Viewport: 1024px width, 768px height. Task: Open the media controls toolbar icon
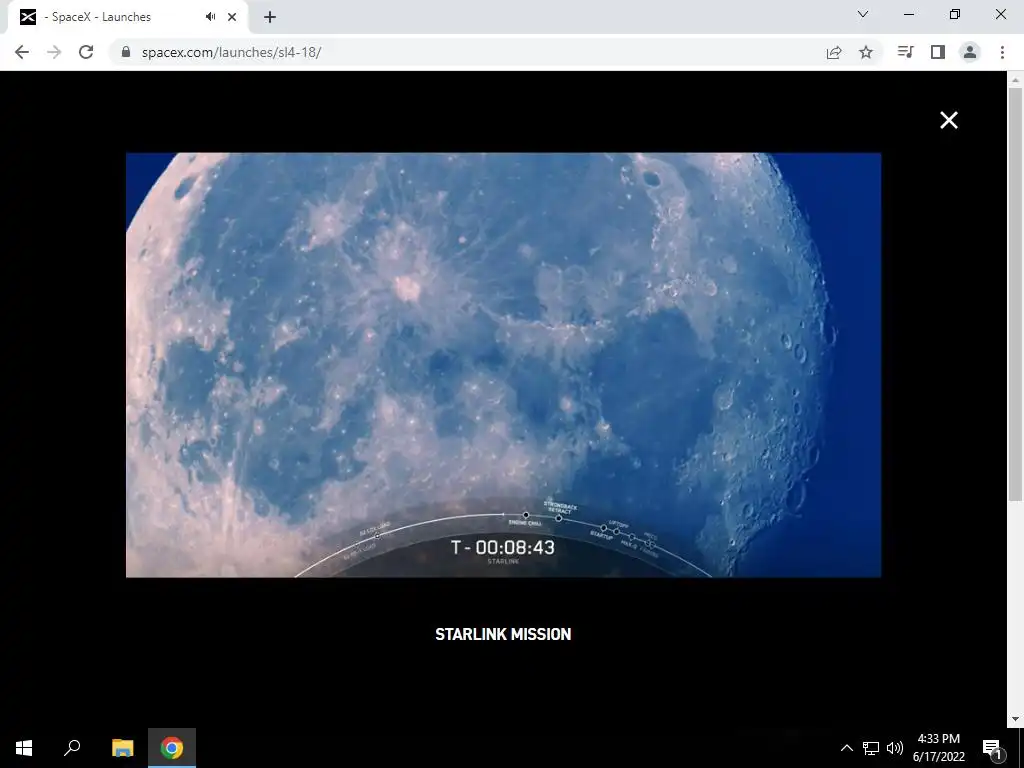pyautogui.click(x=906, y=52)
